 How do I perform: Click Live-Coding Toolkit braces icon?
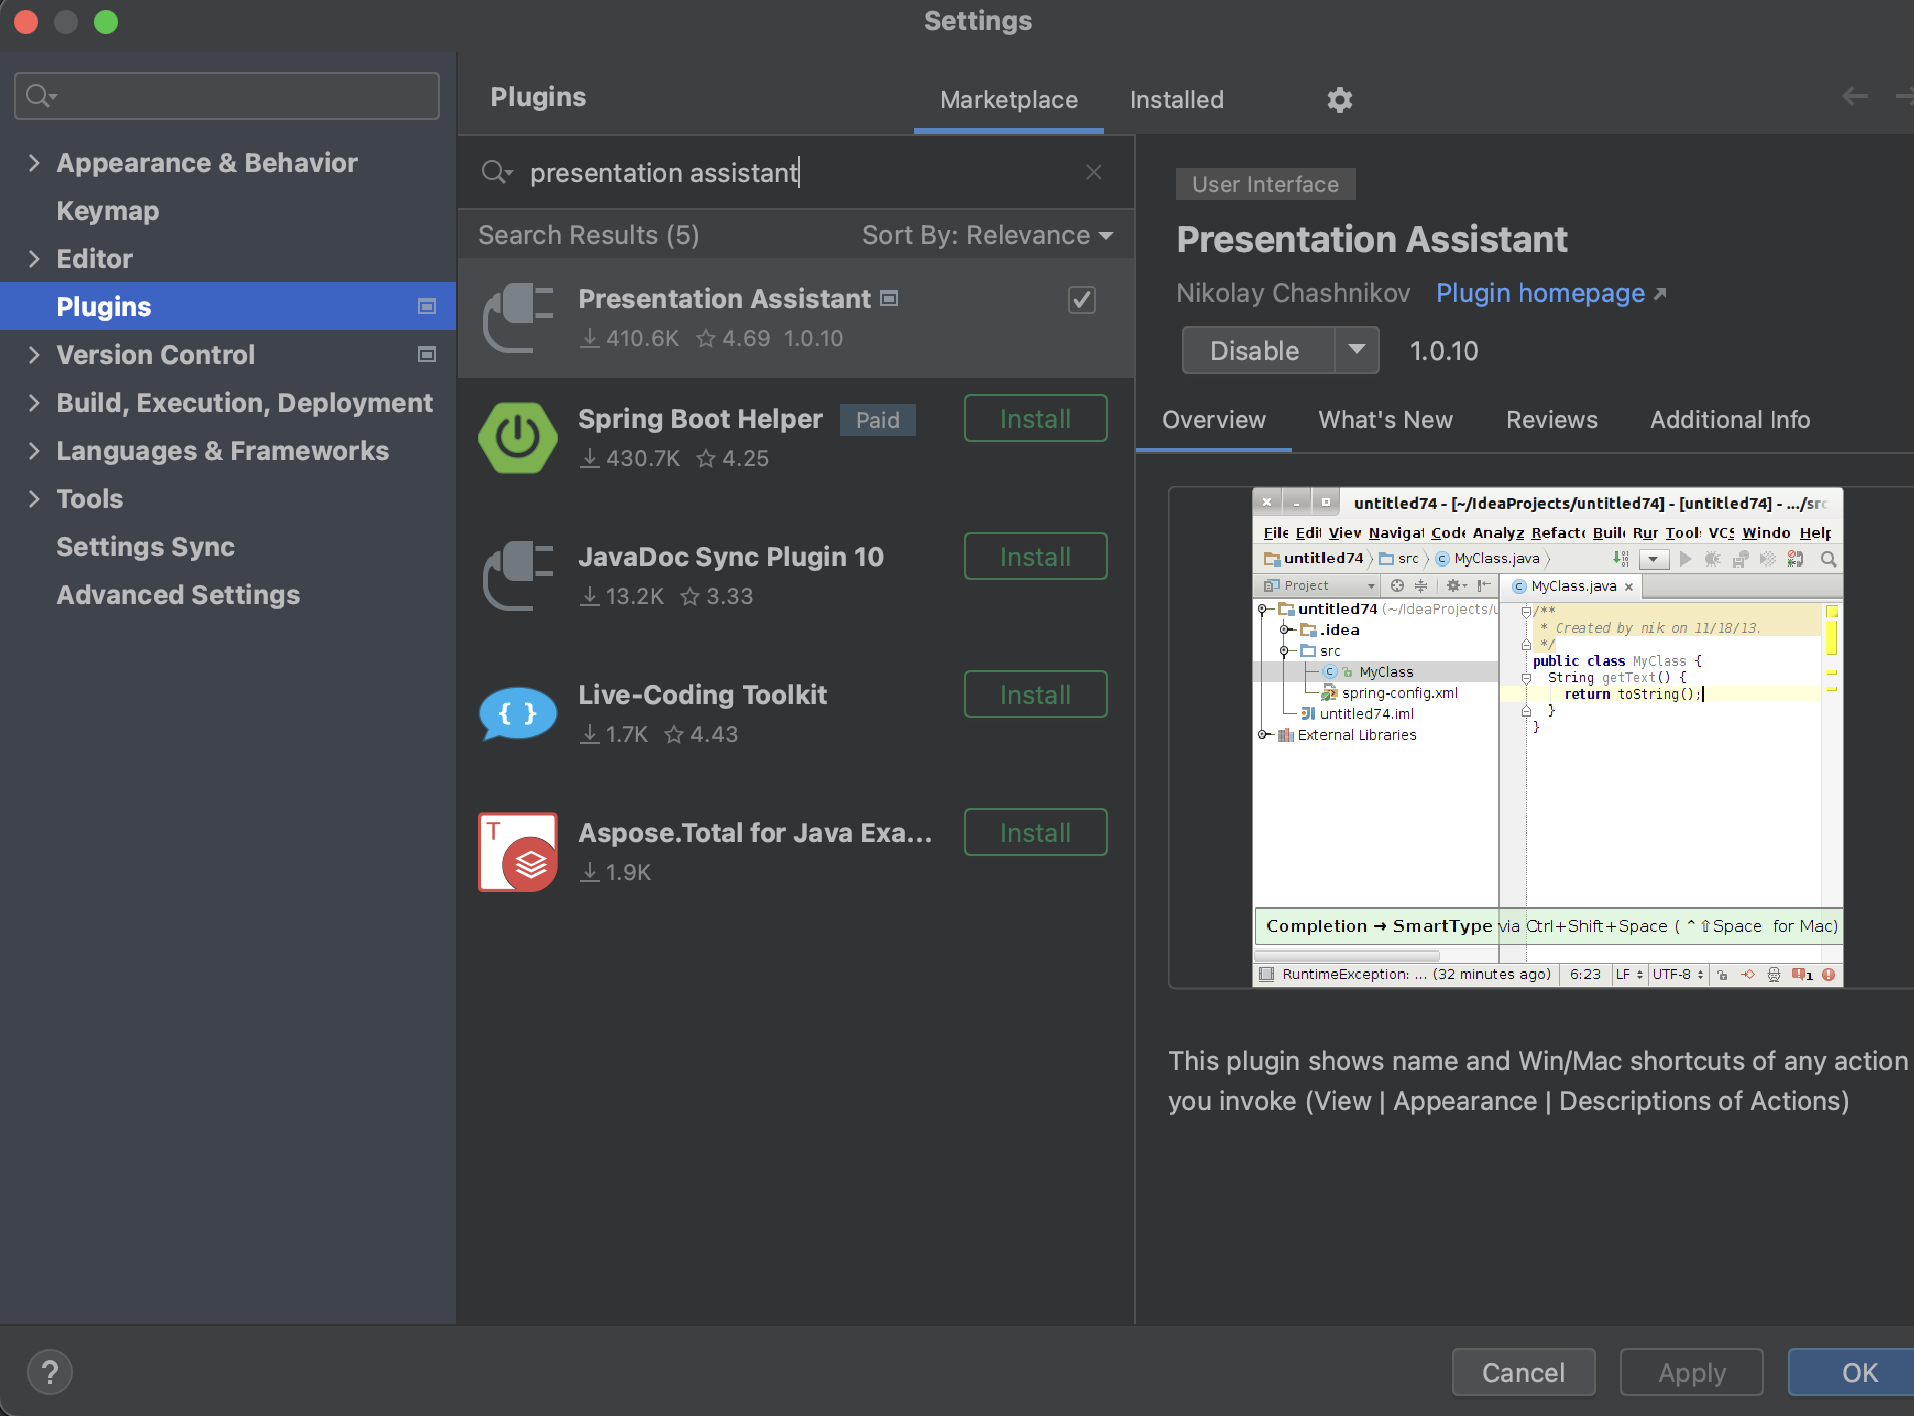(x=518, y=714)
